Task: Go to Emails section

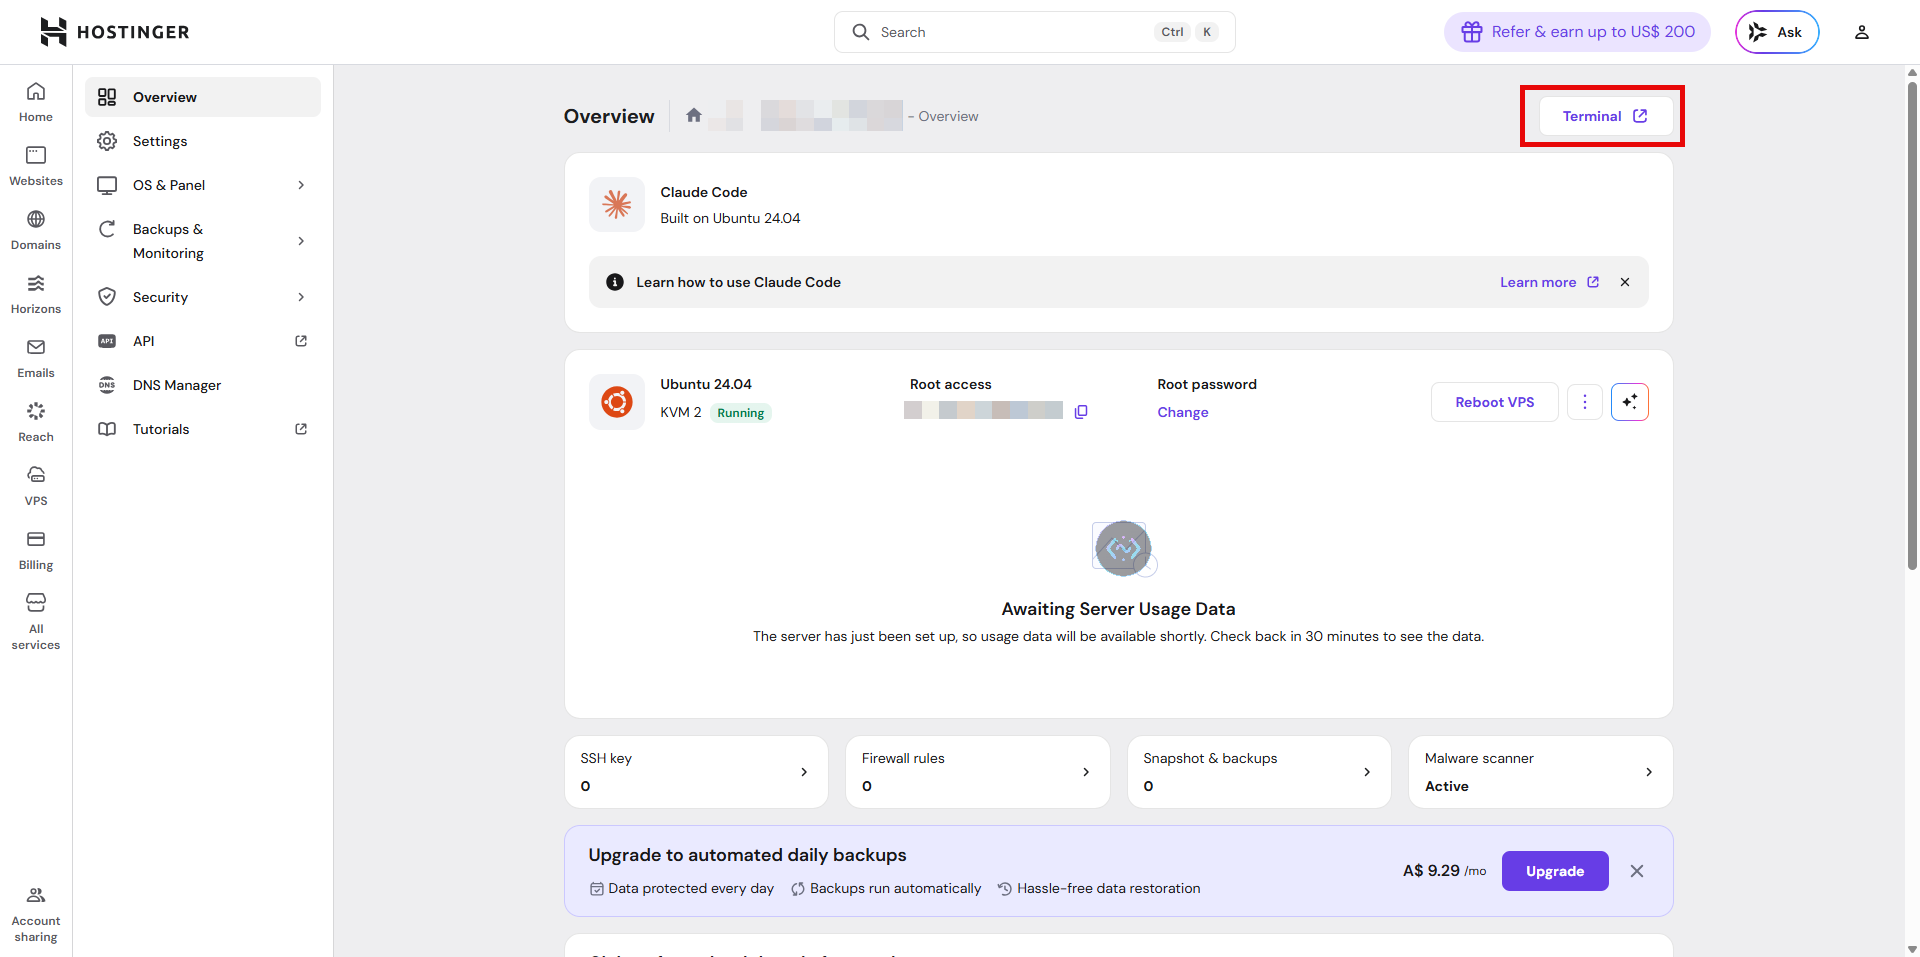Action: 36,358
